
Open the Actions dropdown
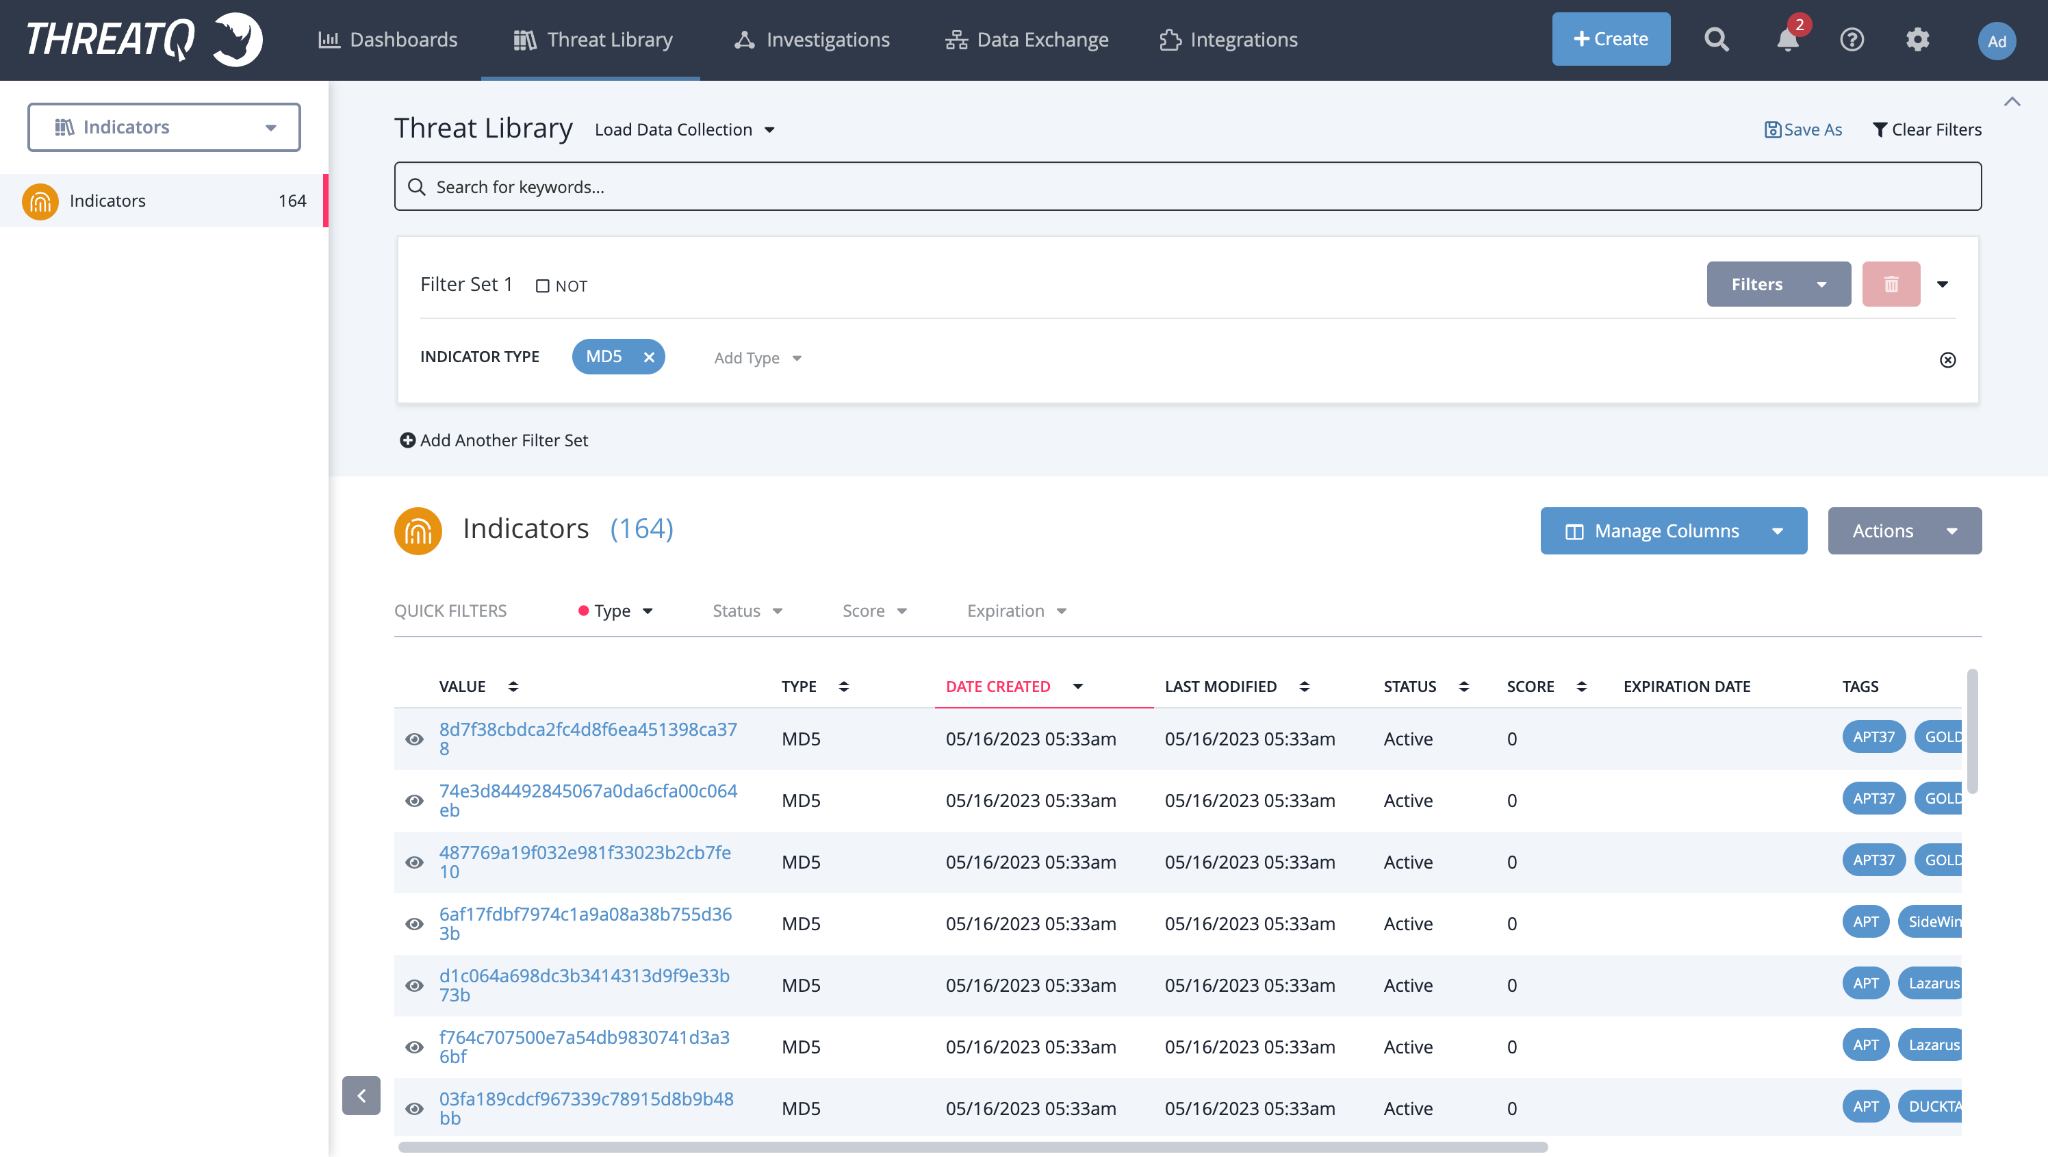click(1904, 531)
